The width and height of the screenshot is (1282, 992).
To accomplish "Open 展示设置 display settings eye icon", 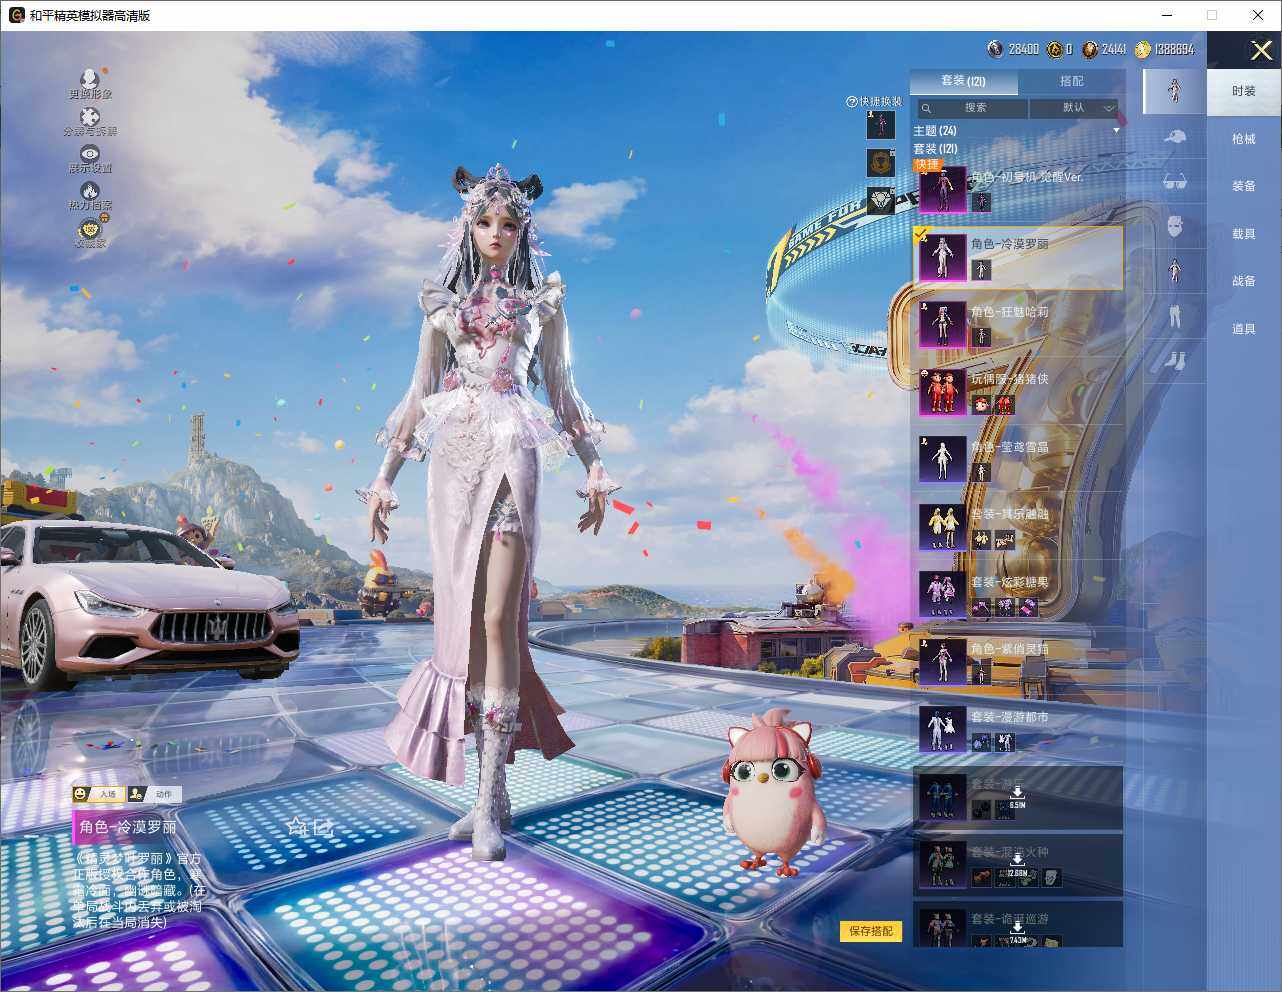I will pyautogui.click(x=90, y=154).
